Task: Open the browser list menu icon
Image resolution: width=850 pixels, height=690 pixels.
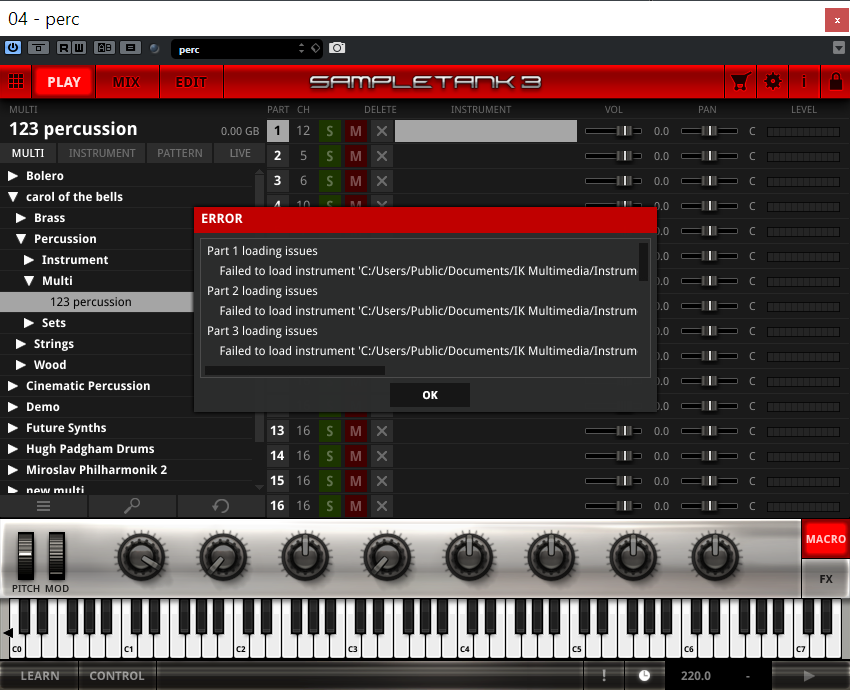Action: click(x=43, y=506)
